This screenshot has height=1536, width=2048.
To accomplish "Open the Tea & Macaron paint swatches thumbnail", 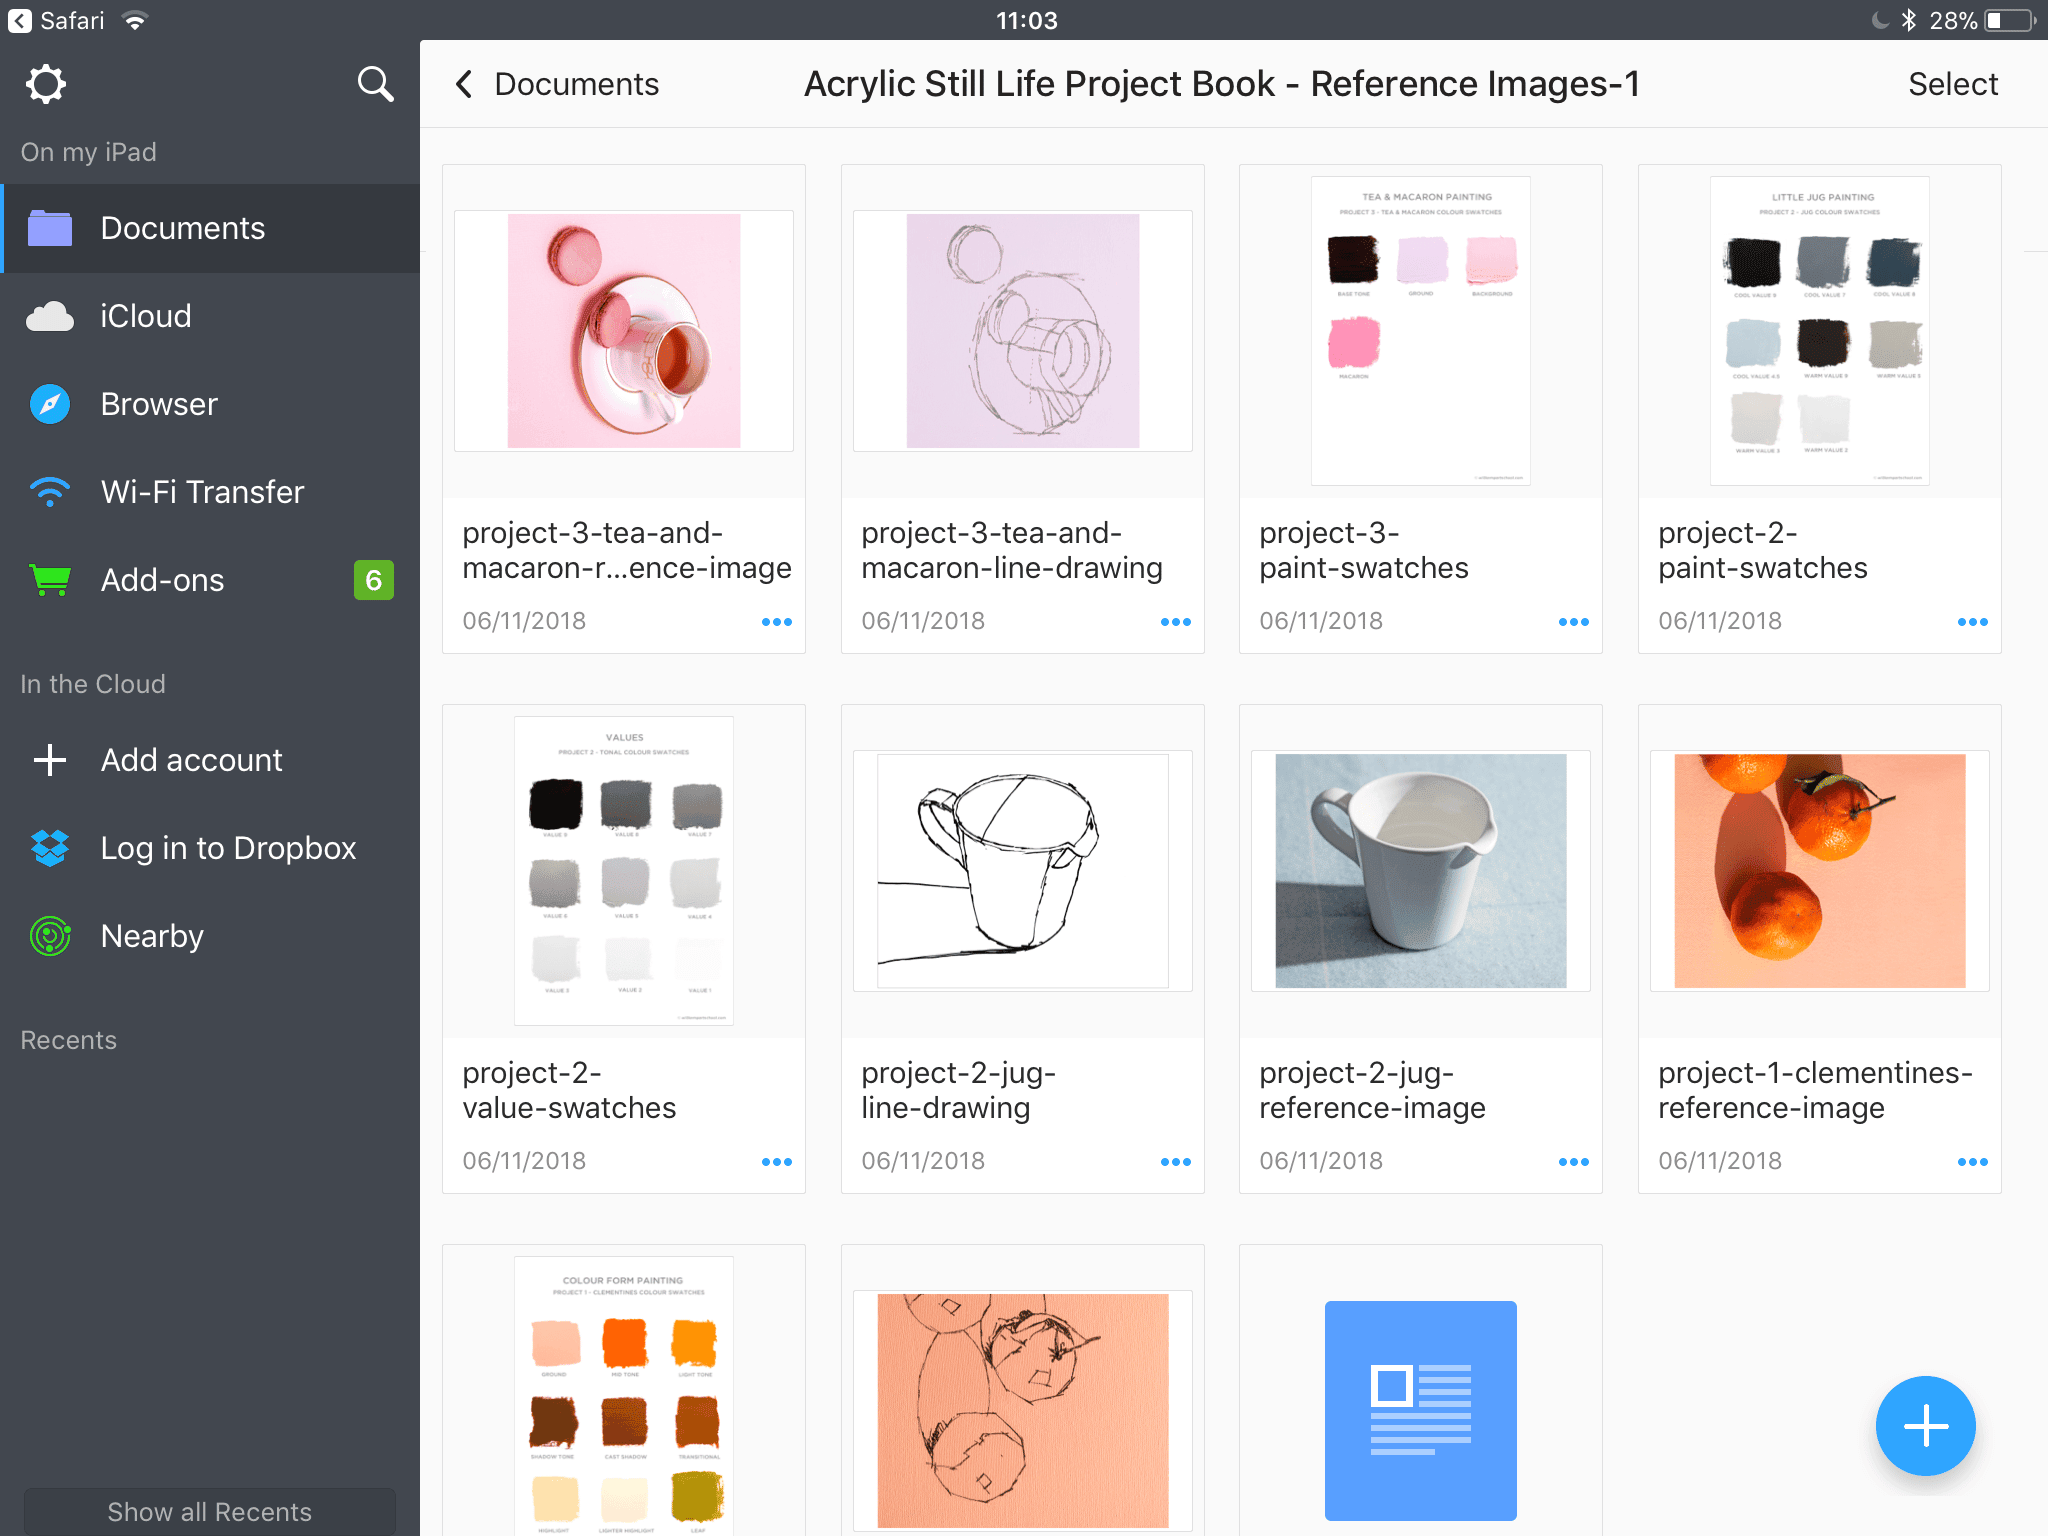I will click(x=1421, y=331).
